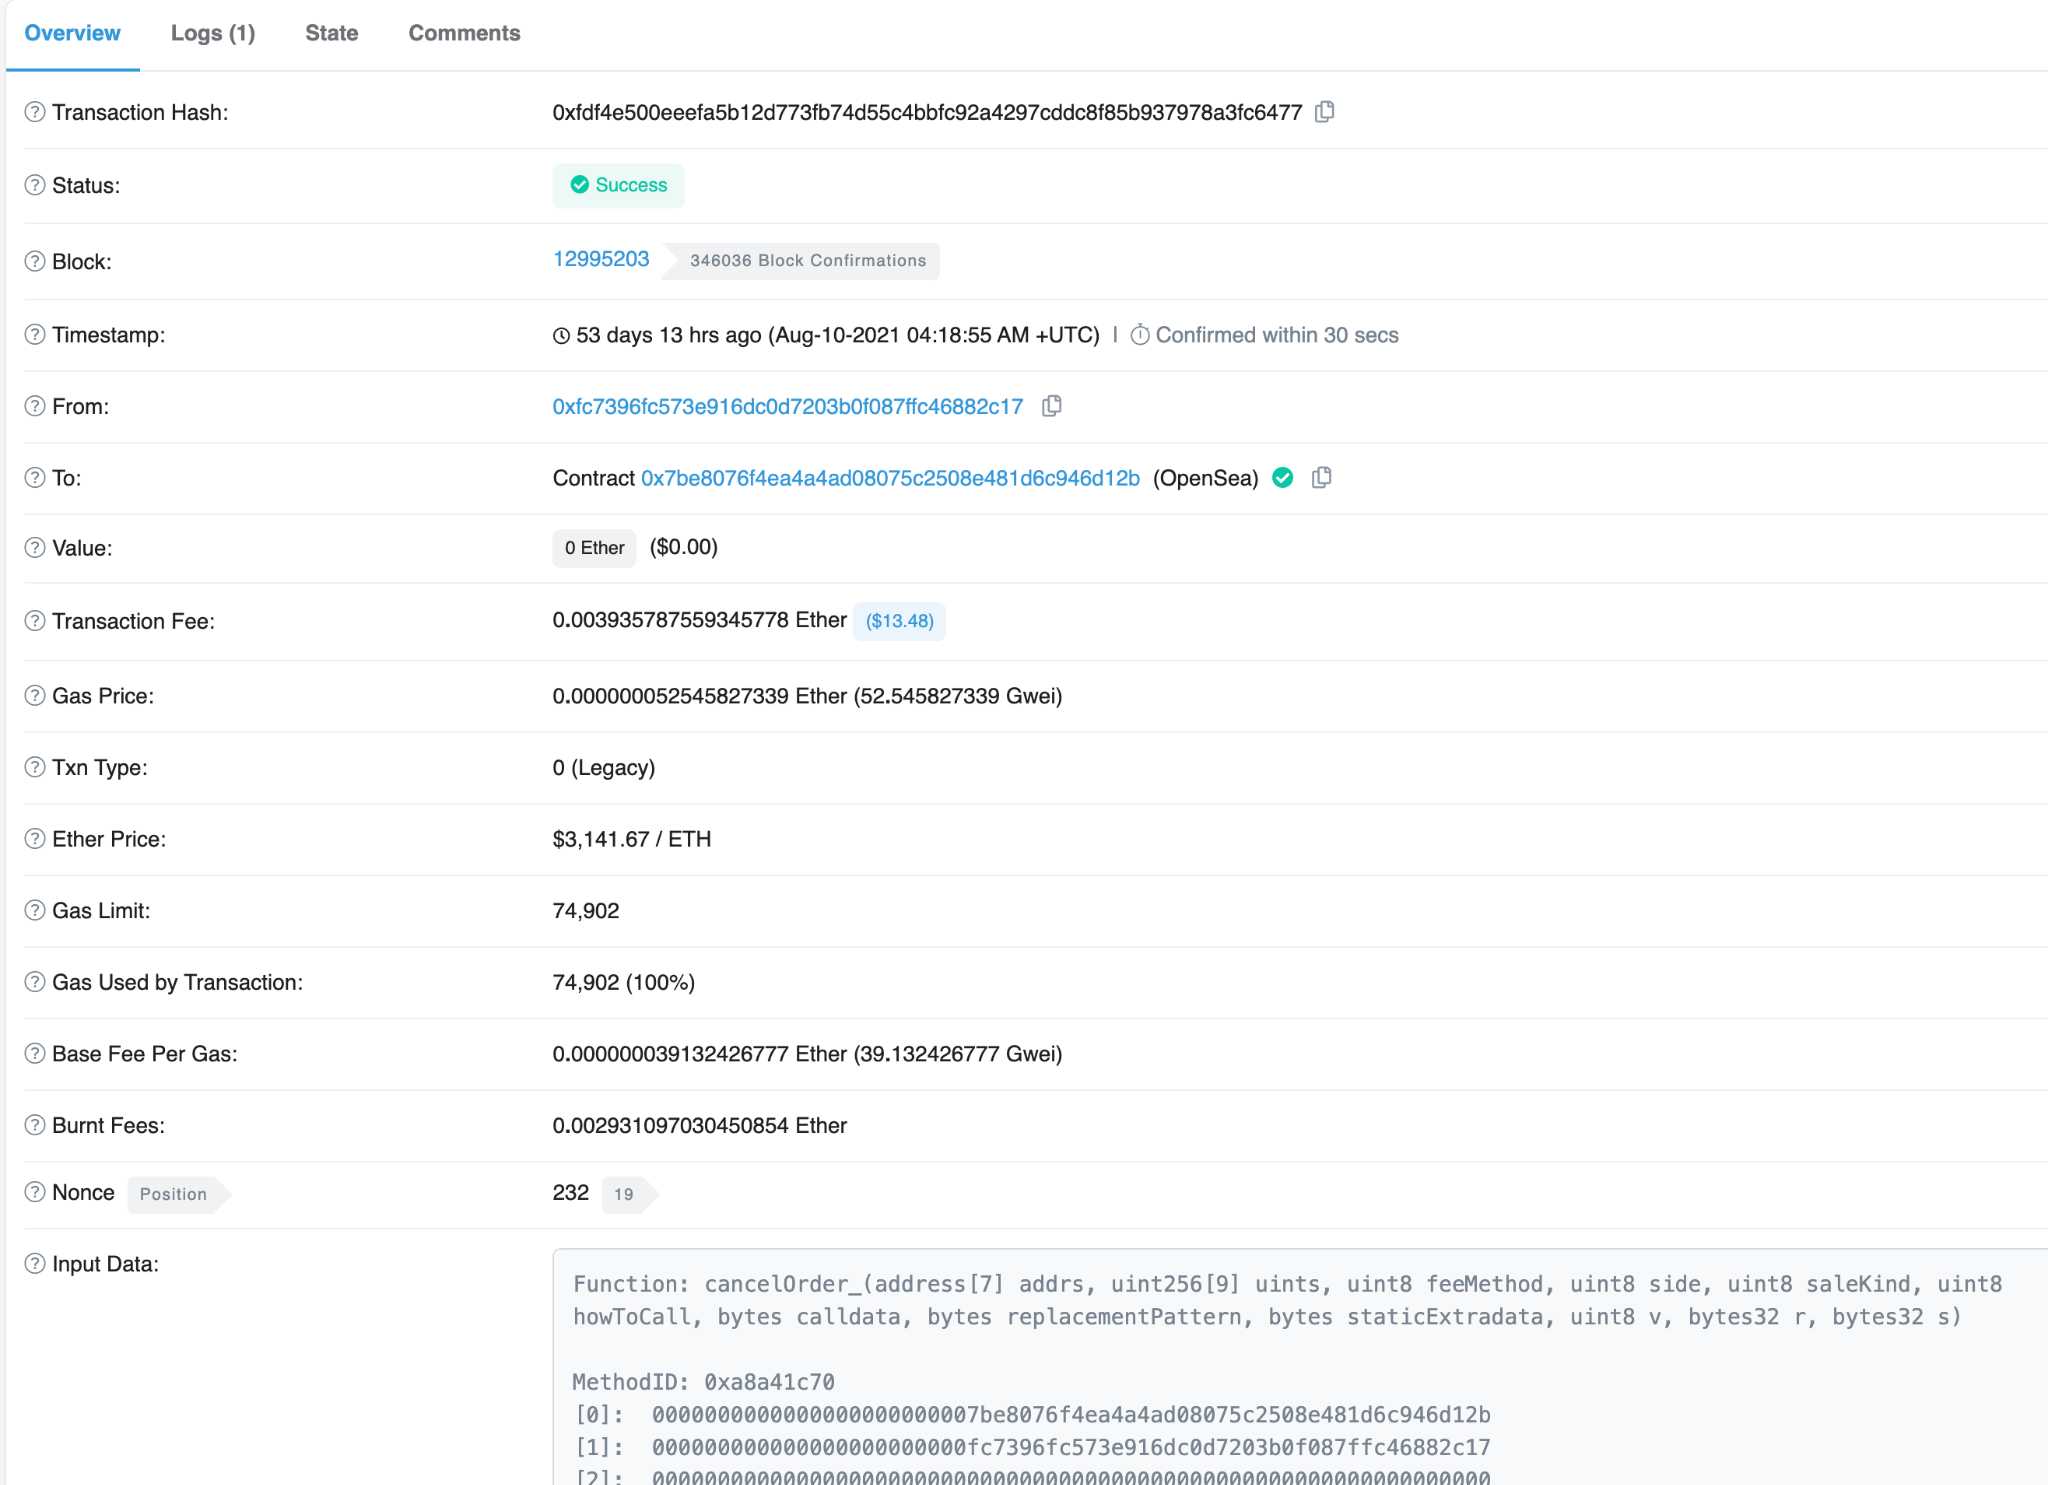Copy the transaction hash to clipboard
Image resolution: width=2048 pixels, height=1485 pixels.
click(1325, 112)
